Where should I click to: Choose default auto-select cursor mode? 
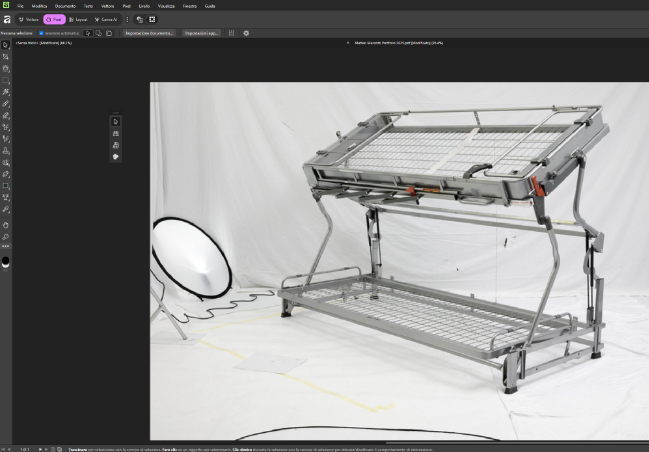tap(88, 33)
